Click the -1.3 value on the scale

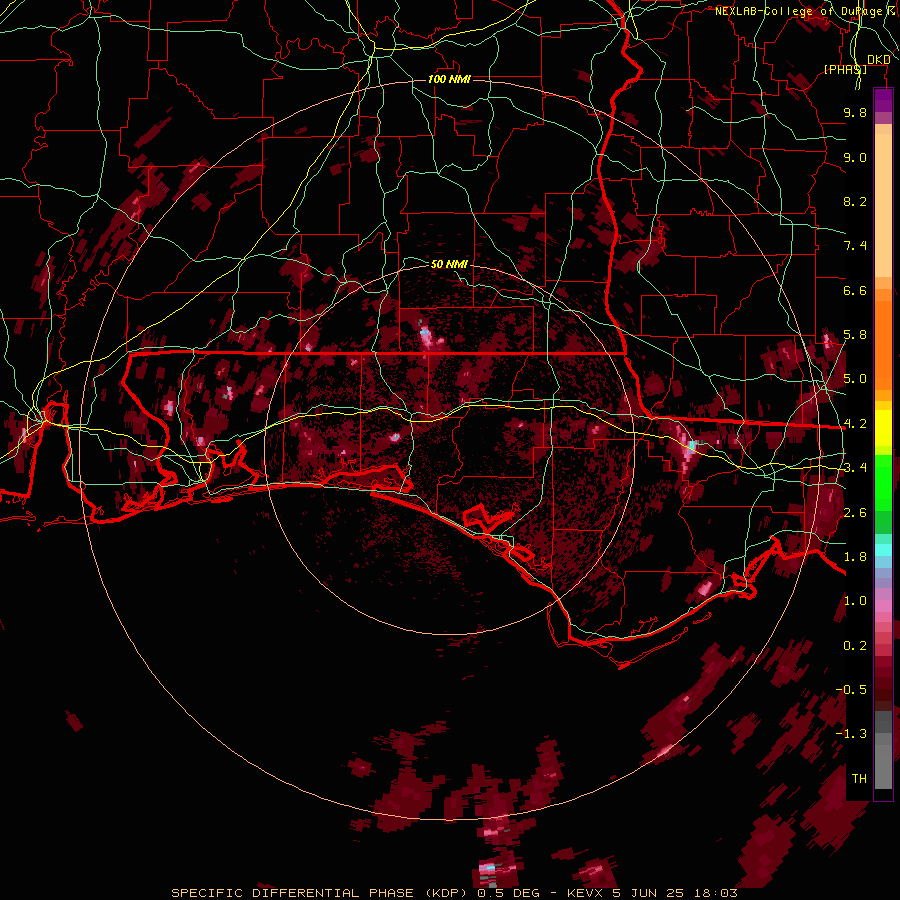pos(851,734)
